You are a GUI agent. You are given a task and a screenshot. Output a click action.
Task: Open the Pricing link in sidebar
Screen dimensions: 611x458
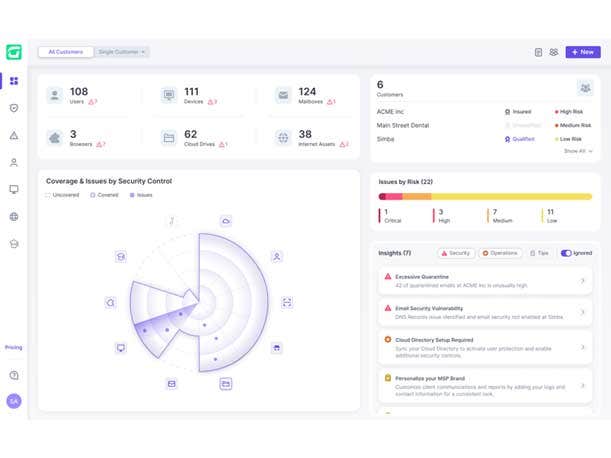(14, 347)
